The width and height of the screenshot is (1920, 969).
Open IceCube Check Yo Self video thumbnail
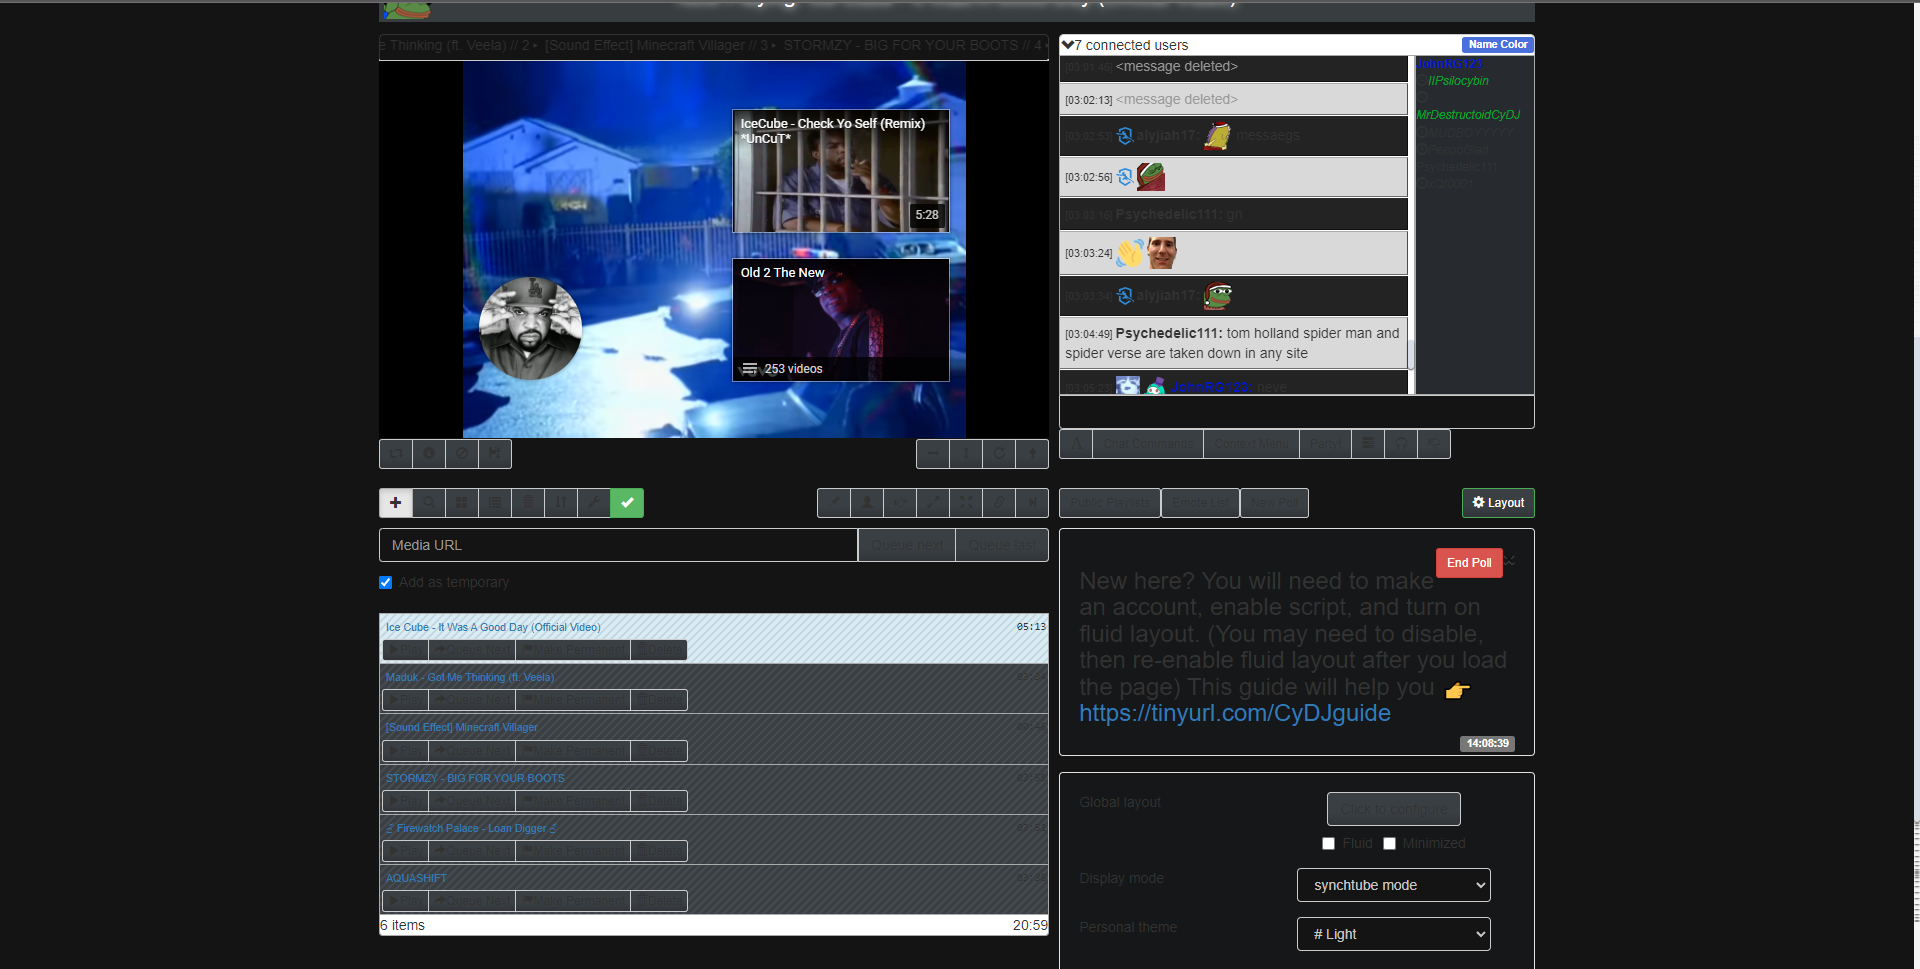click(841, 171)
